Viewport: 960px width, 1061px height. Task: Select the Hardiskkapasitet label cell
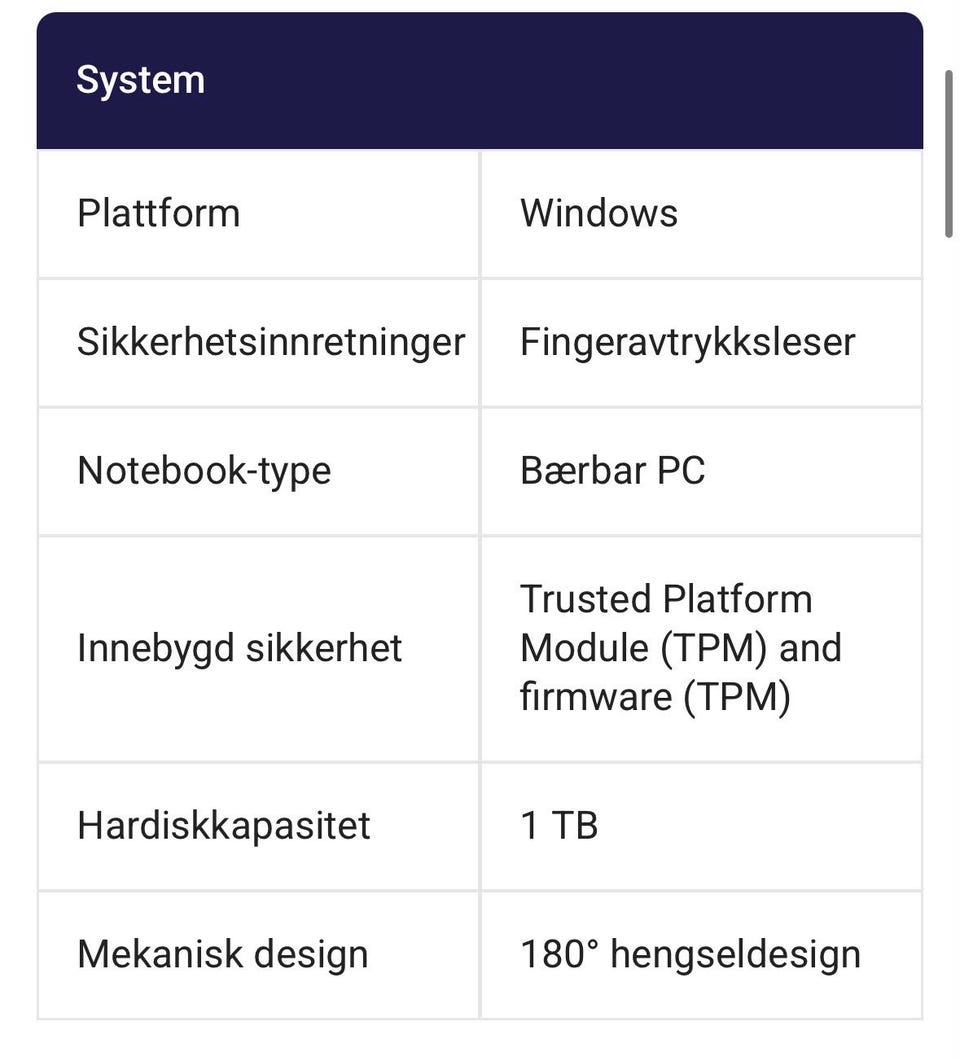pos(258,826)
